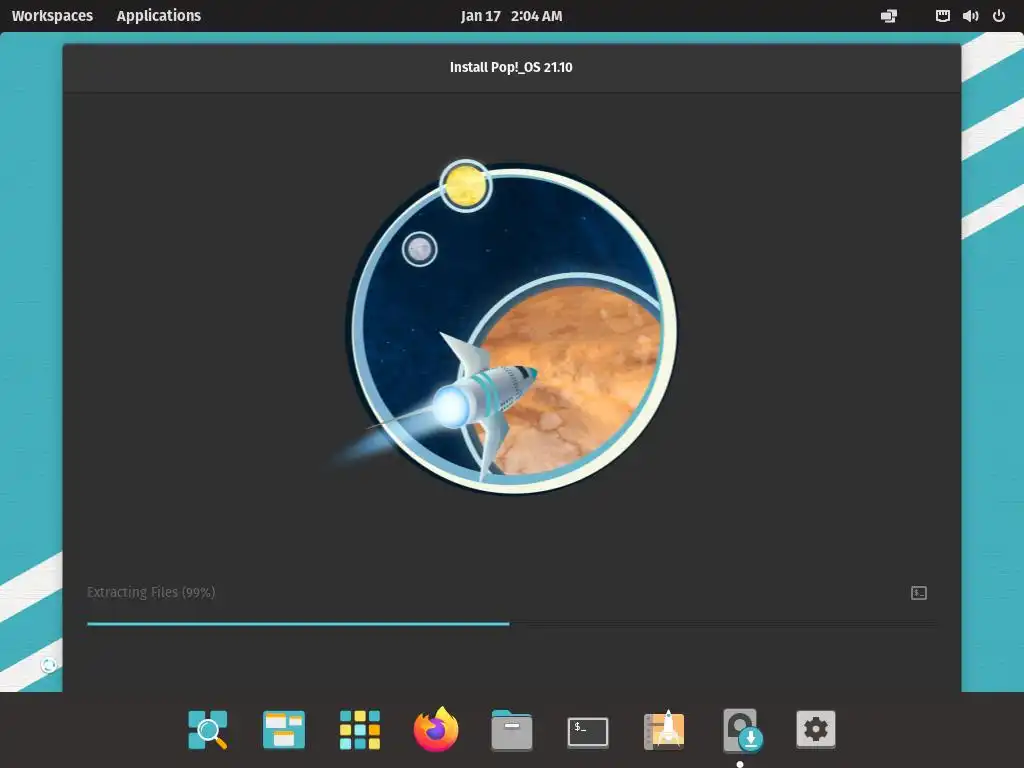
Task: Open the Workspaces icon in dock
Action: [283, 729]
